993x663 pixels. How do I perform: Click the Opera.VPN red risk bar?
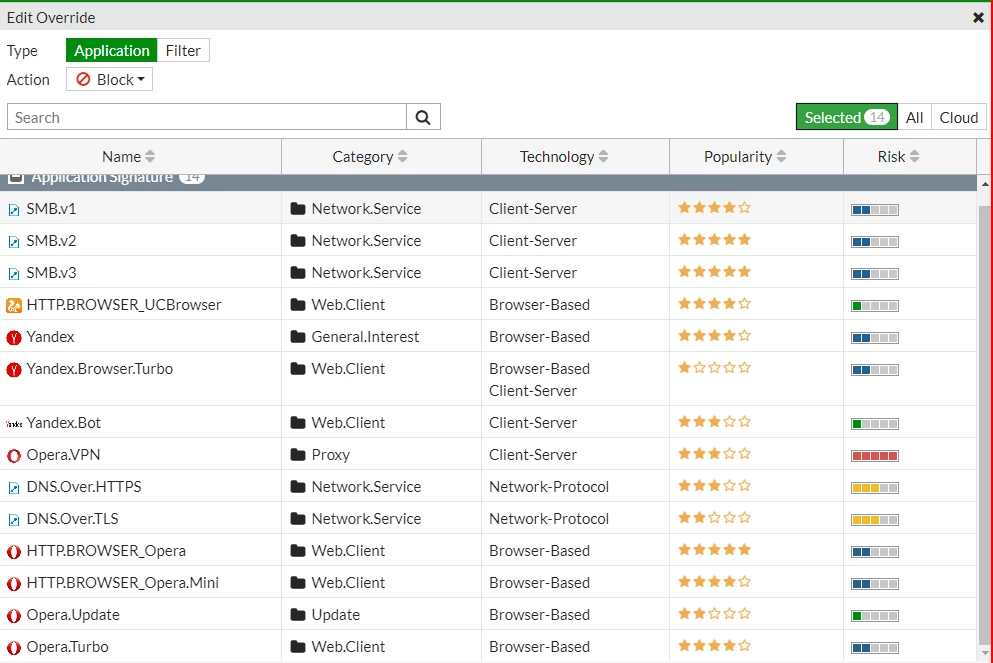tap(875, 456)
